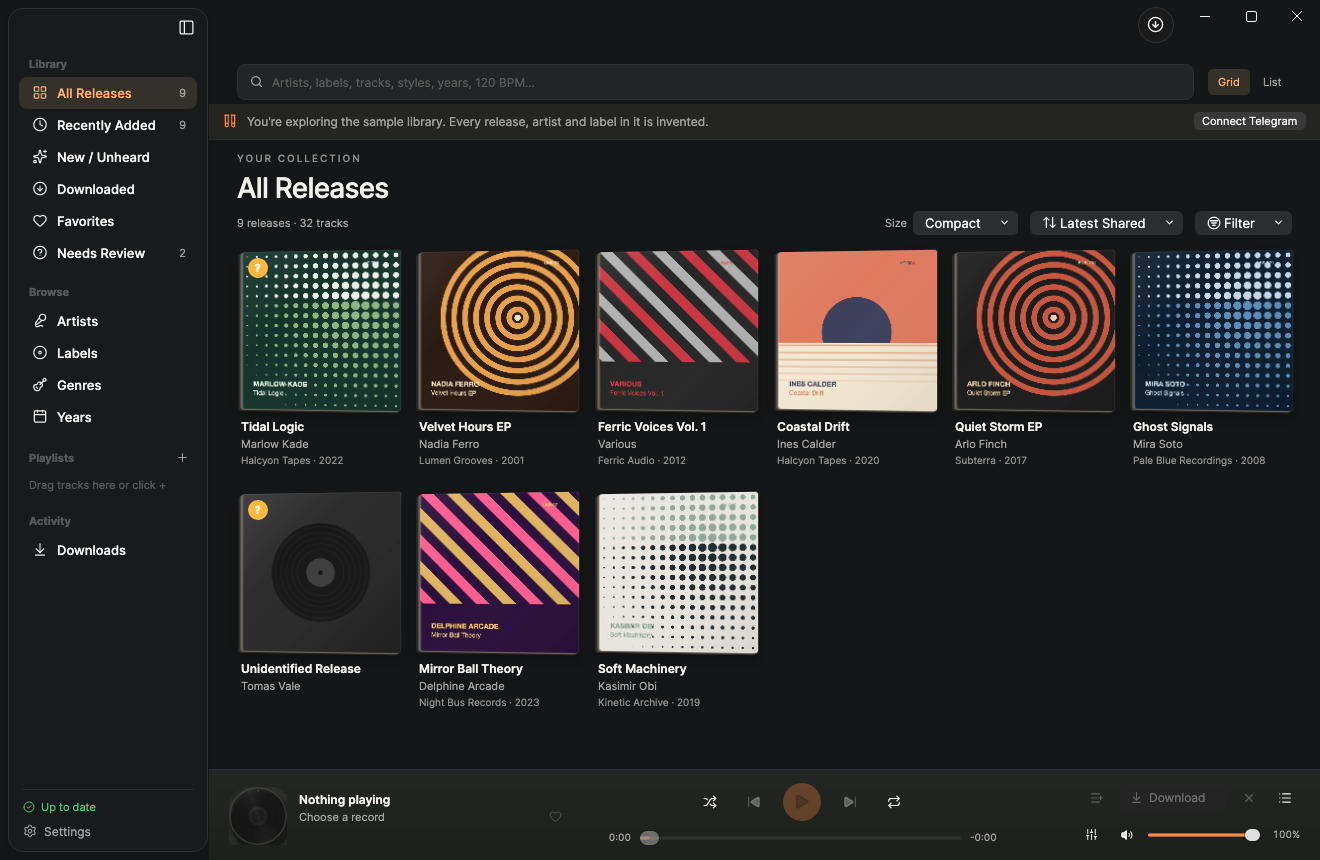This screenshot has width=1320, height=860.
Task: Open the Latest Shared sort dropdown
Action: click(1106, 223)
